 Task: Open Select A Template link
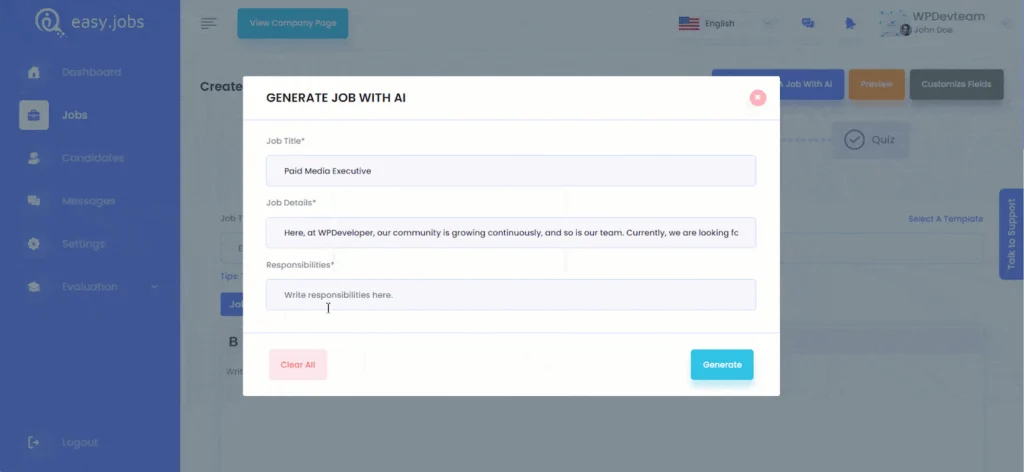pos(945,219)
